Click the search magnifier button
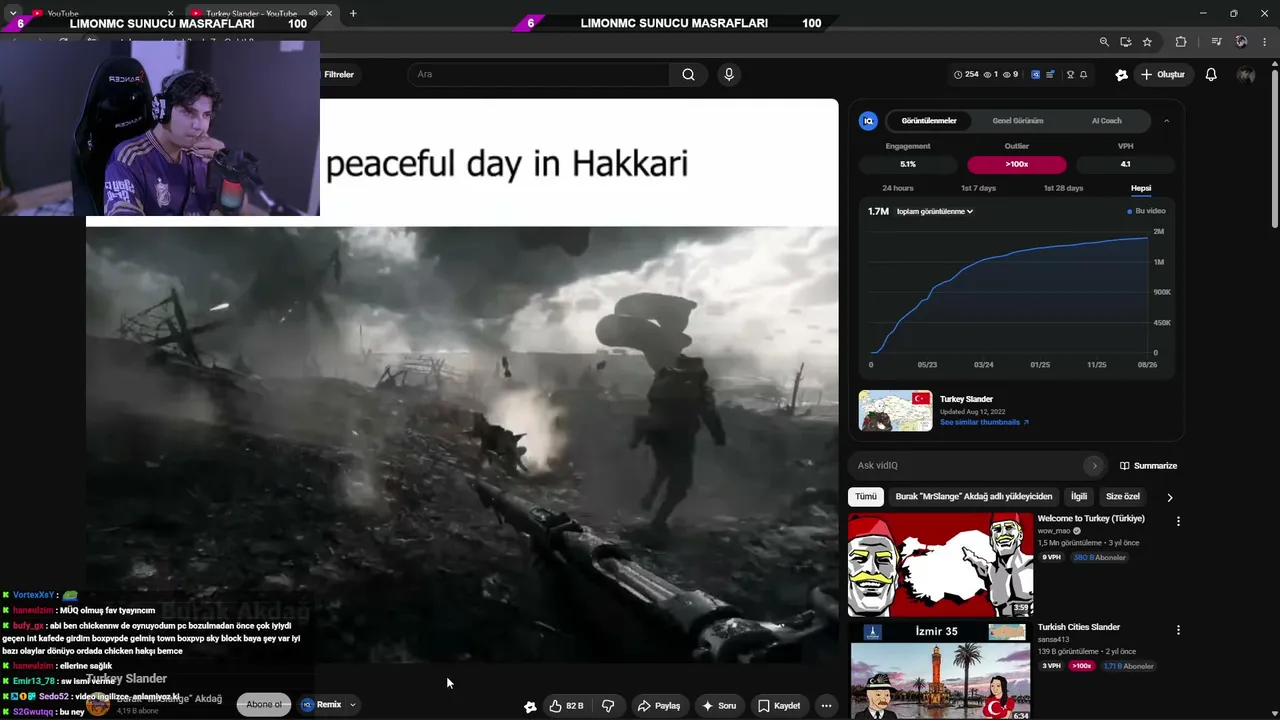This screenshot has width=1280, height=720. click(688, 74)
